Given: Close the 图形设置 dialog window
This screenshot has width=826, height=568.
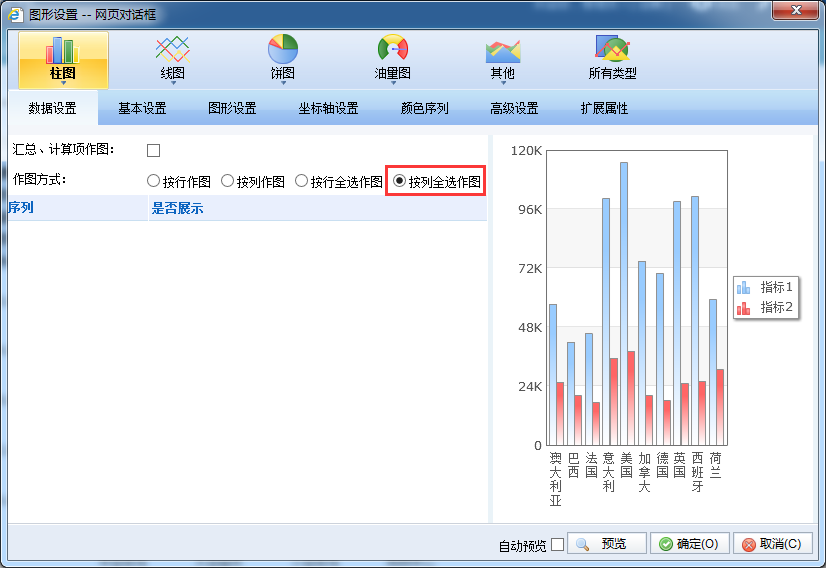Looking at the screenshot, I should click(x=796, y=9).
